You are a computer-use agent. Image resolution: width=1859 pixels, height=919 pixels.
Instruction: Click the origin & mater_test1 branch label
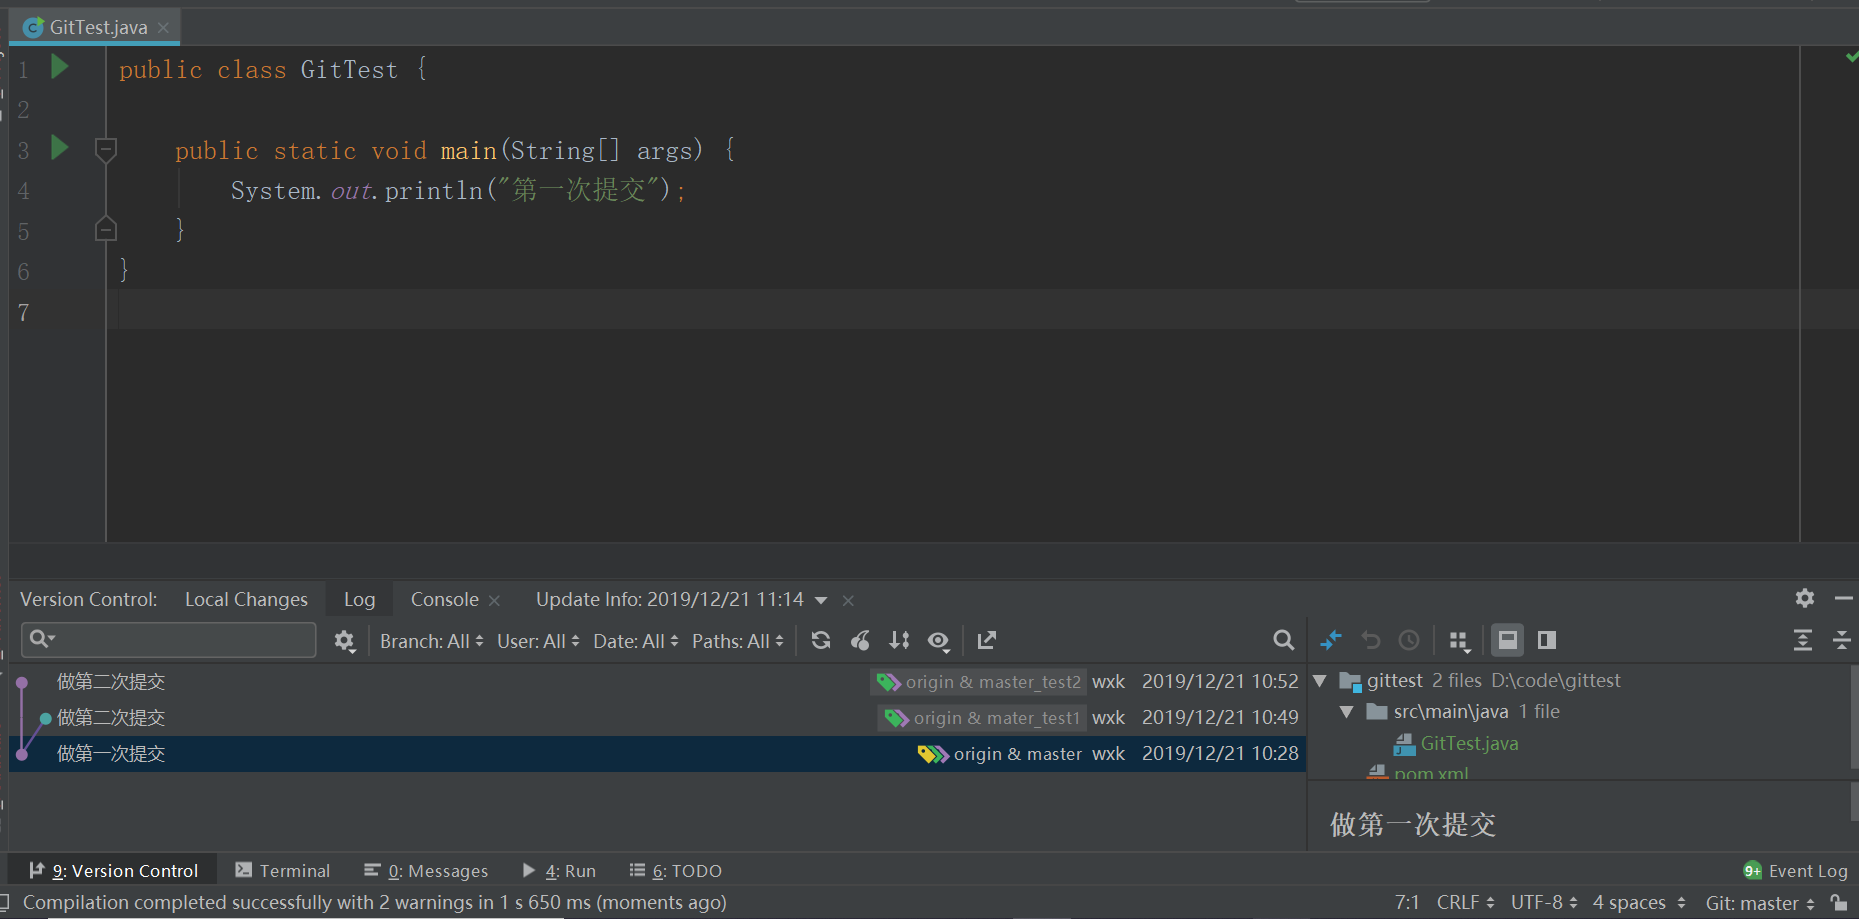pos(983,718)
